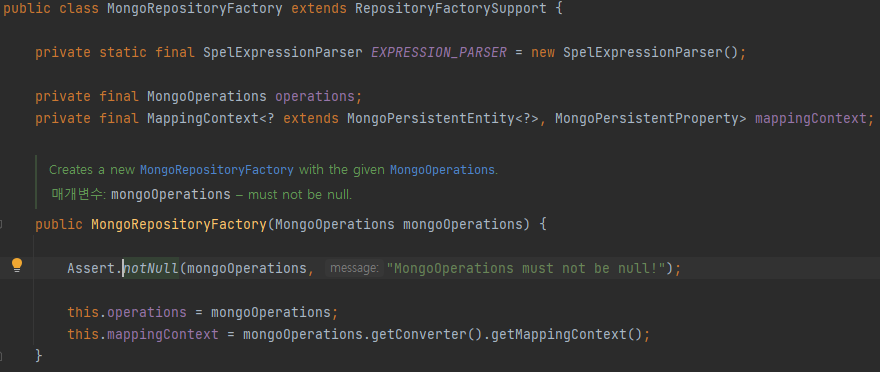Screen dimensions: 880x372
Task: Click the fold end marker at closing brace
Action: [x=2, y=355]
